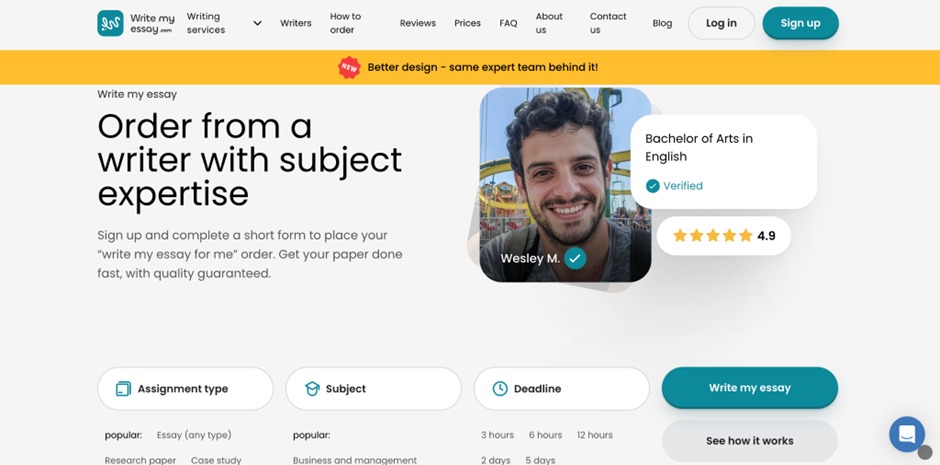Click the Assignment type papers icon
This screenshot has width=940, height=465.
pos(123,389)
